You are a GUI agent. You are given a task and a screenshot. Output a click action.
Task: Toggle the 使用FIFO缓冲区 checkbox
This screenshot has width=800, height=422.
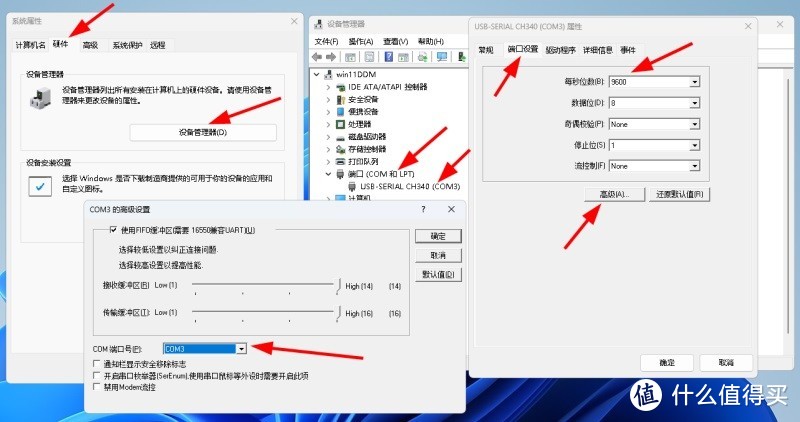click(x=113, y=231)
